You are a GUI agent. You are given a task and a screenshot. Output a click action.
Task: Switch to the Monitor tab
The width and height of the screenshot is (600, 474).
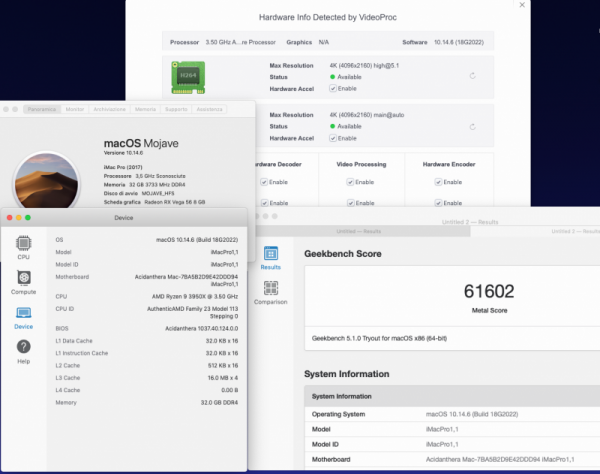tap(75, 109)
